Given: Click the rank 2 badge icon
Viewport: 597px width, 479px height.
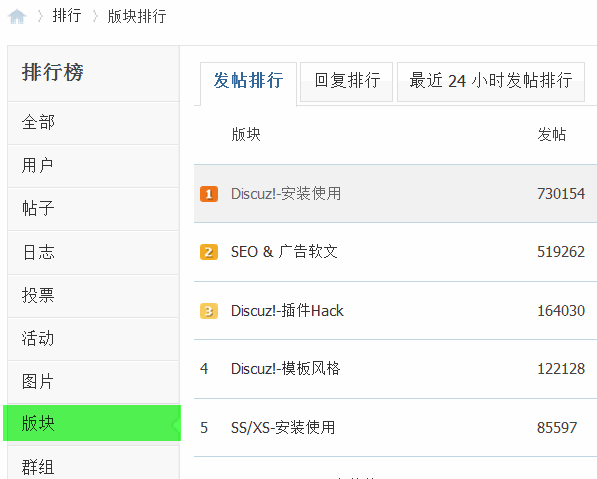Looking at the screenshot, I should (209, 252).
